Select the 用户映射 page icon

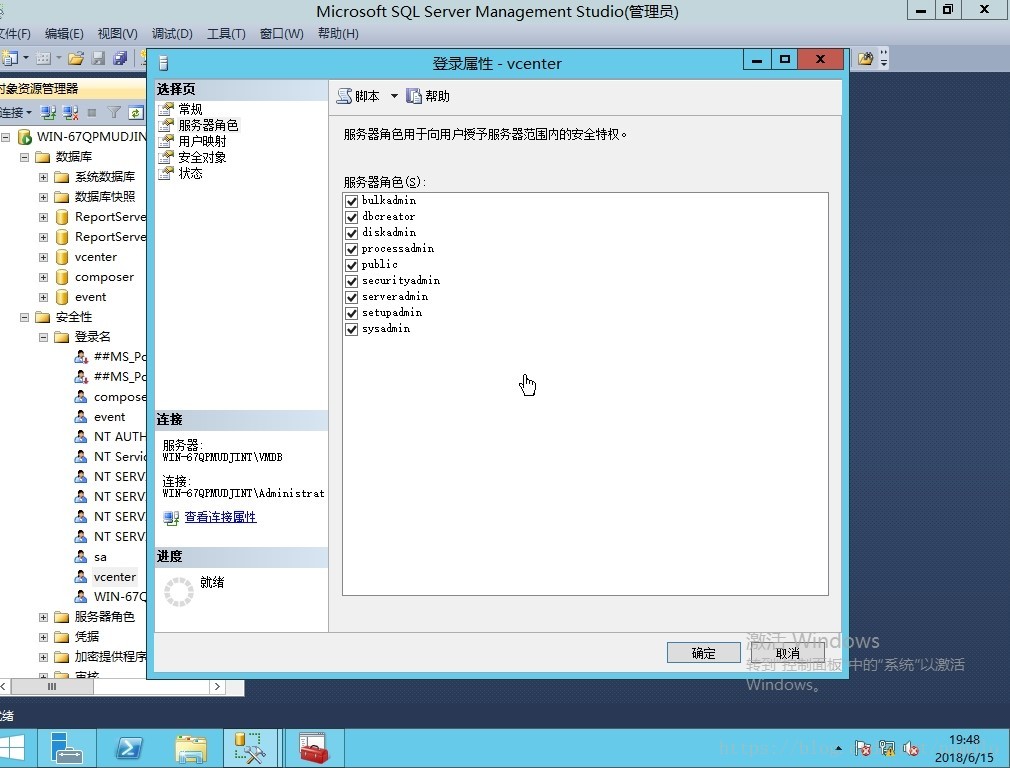click(166, 141)
